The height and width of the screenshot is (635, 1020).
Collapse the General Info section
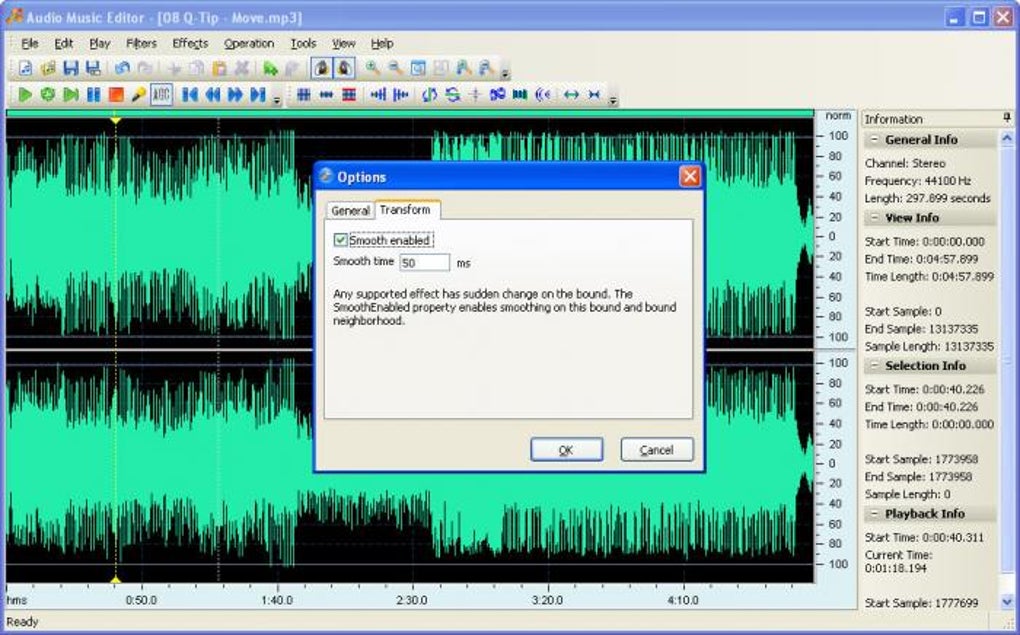[875, 139]
